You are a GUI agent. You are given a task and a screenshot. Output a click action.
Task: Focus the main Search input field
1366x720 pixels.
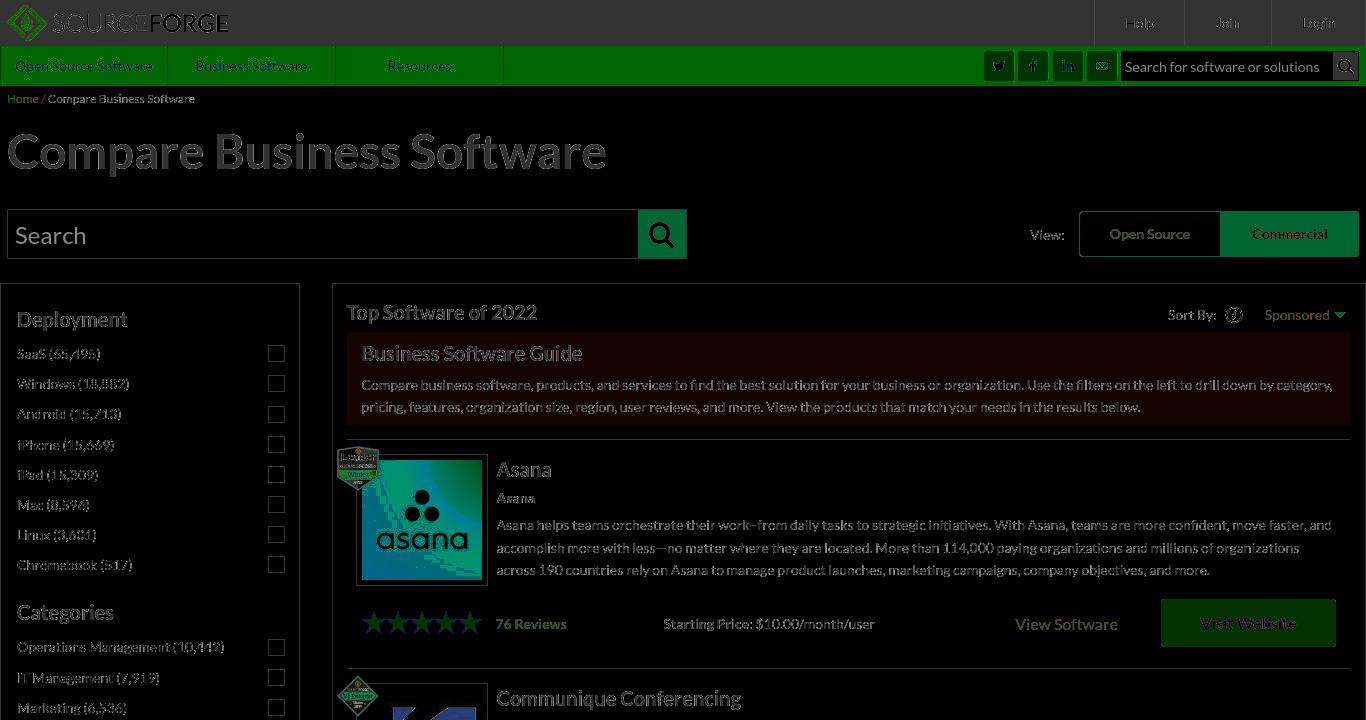[x=323, y=234]
